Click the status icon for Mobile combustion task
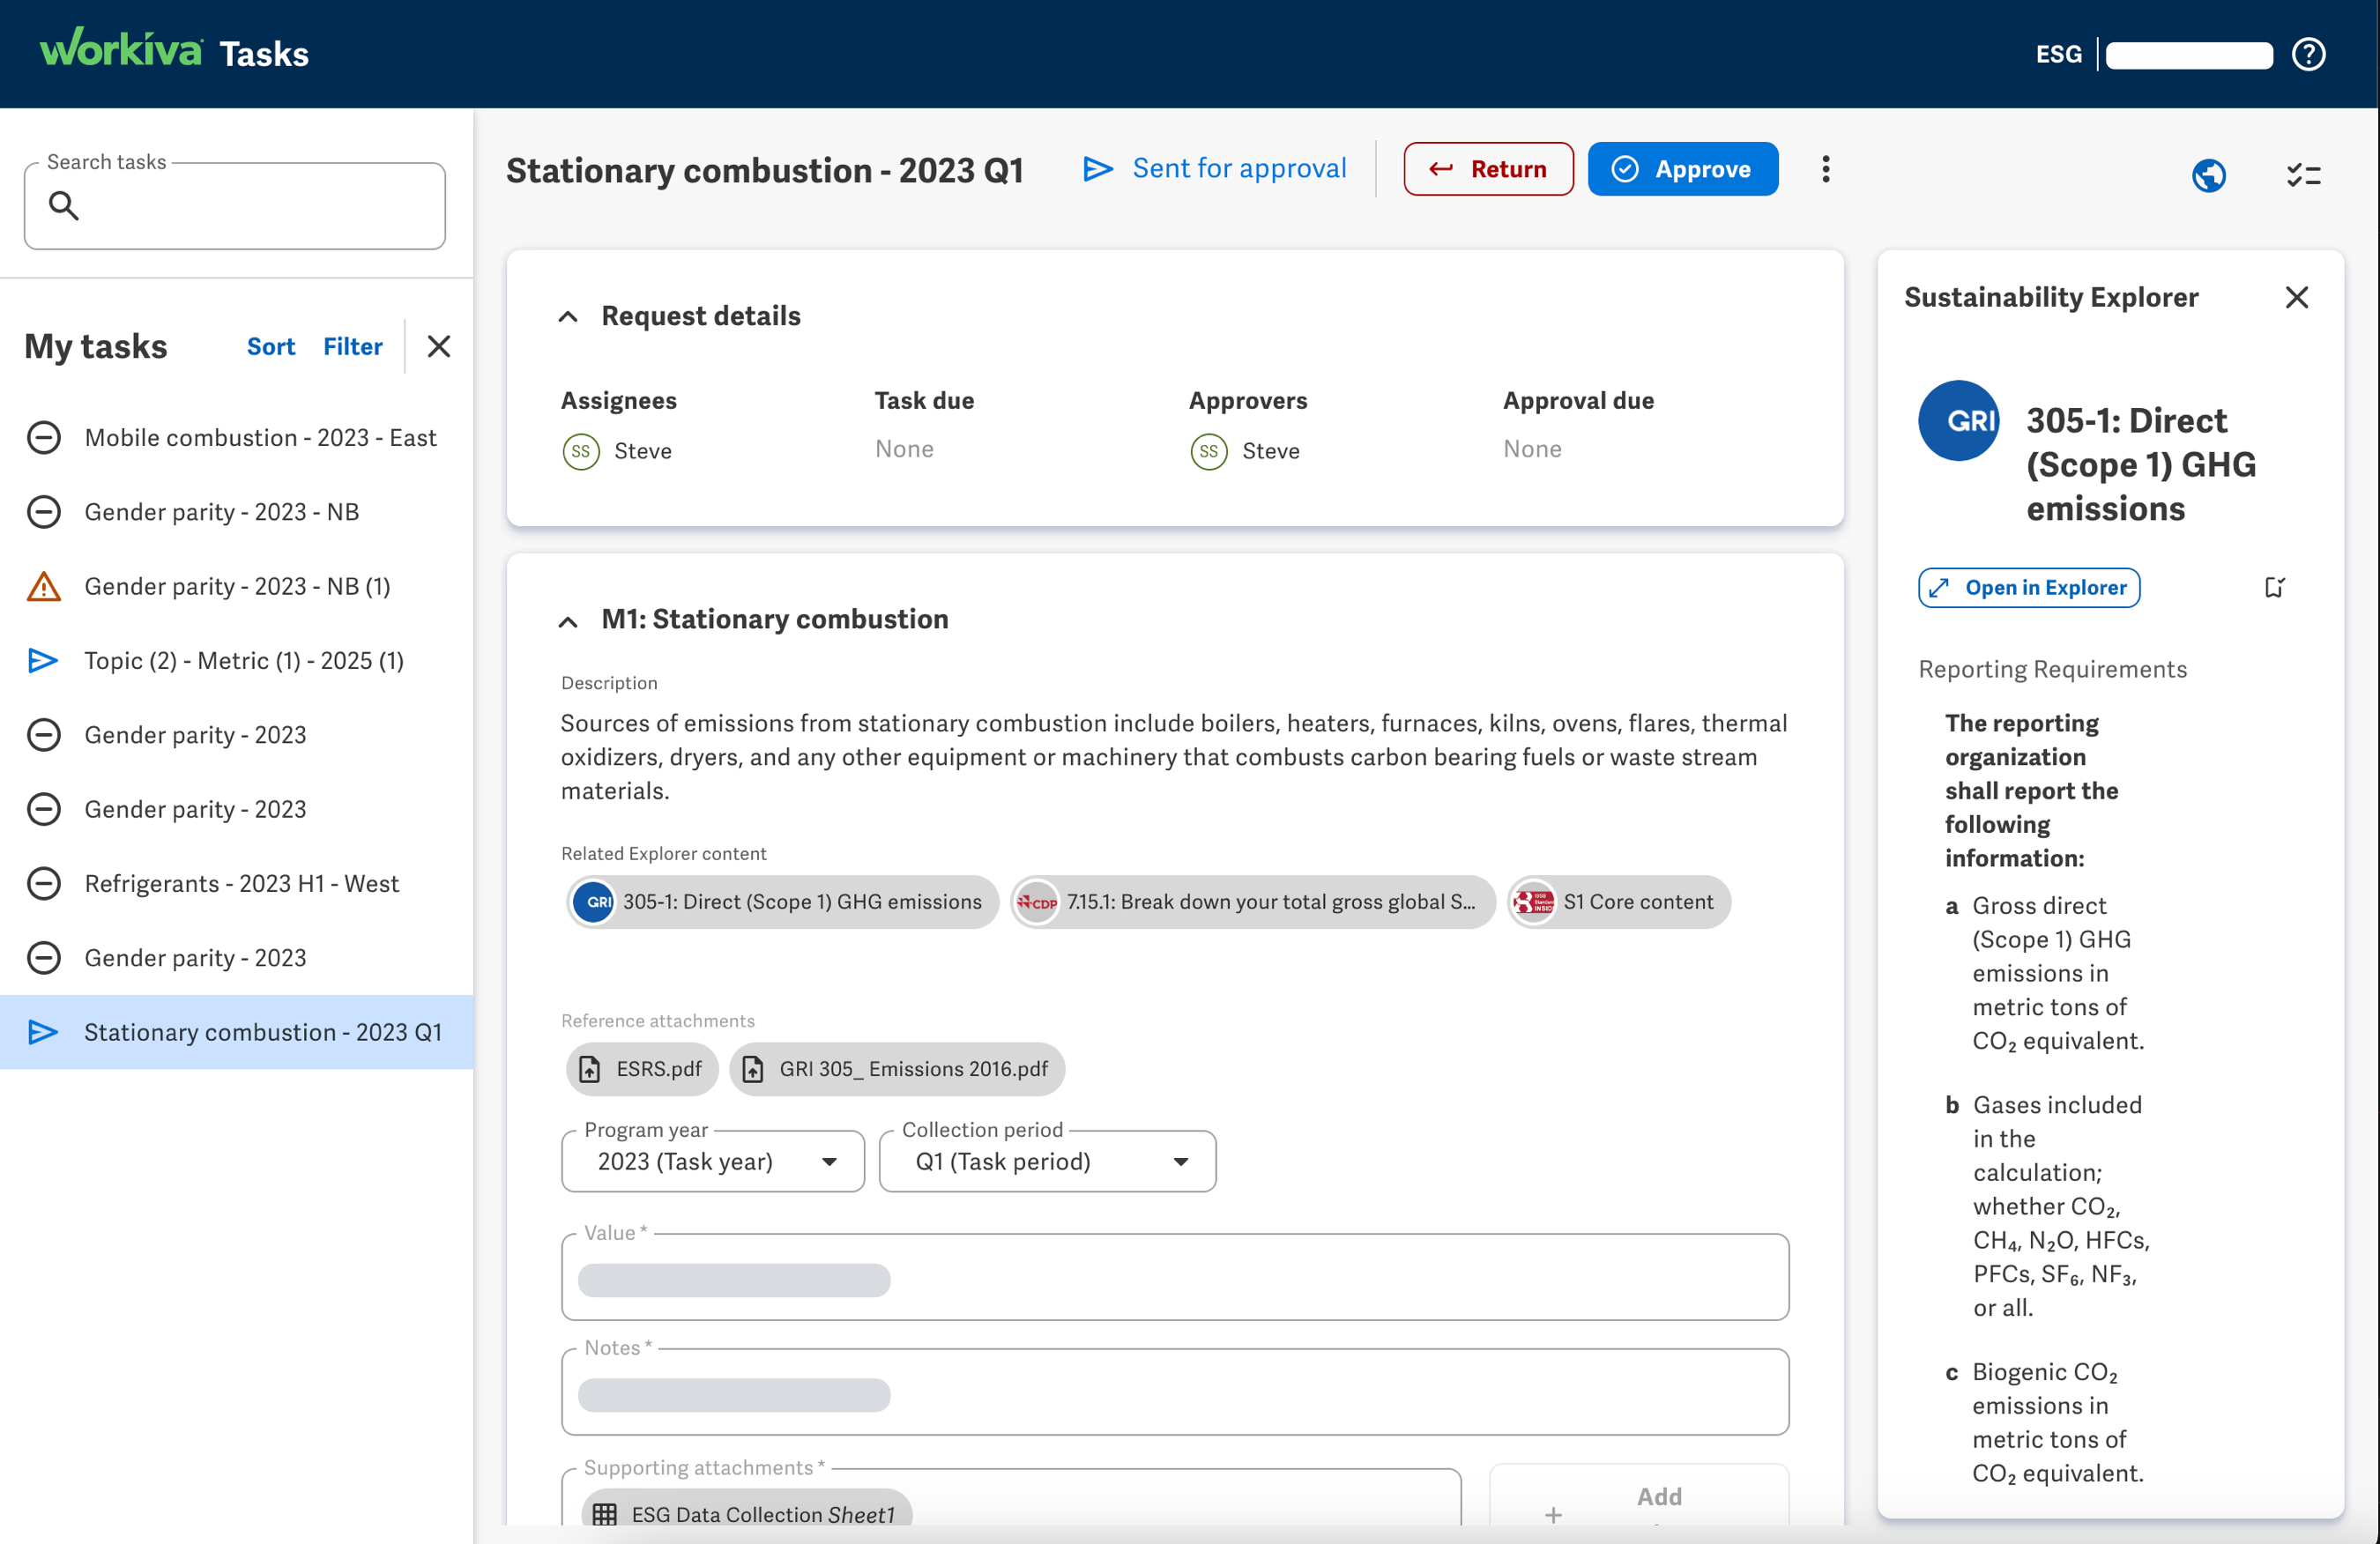The image size is (2380, 1544). point(44,438)
